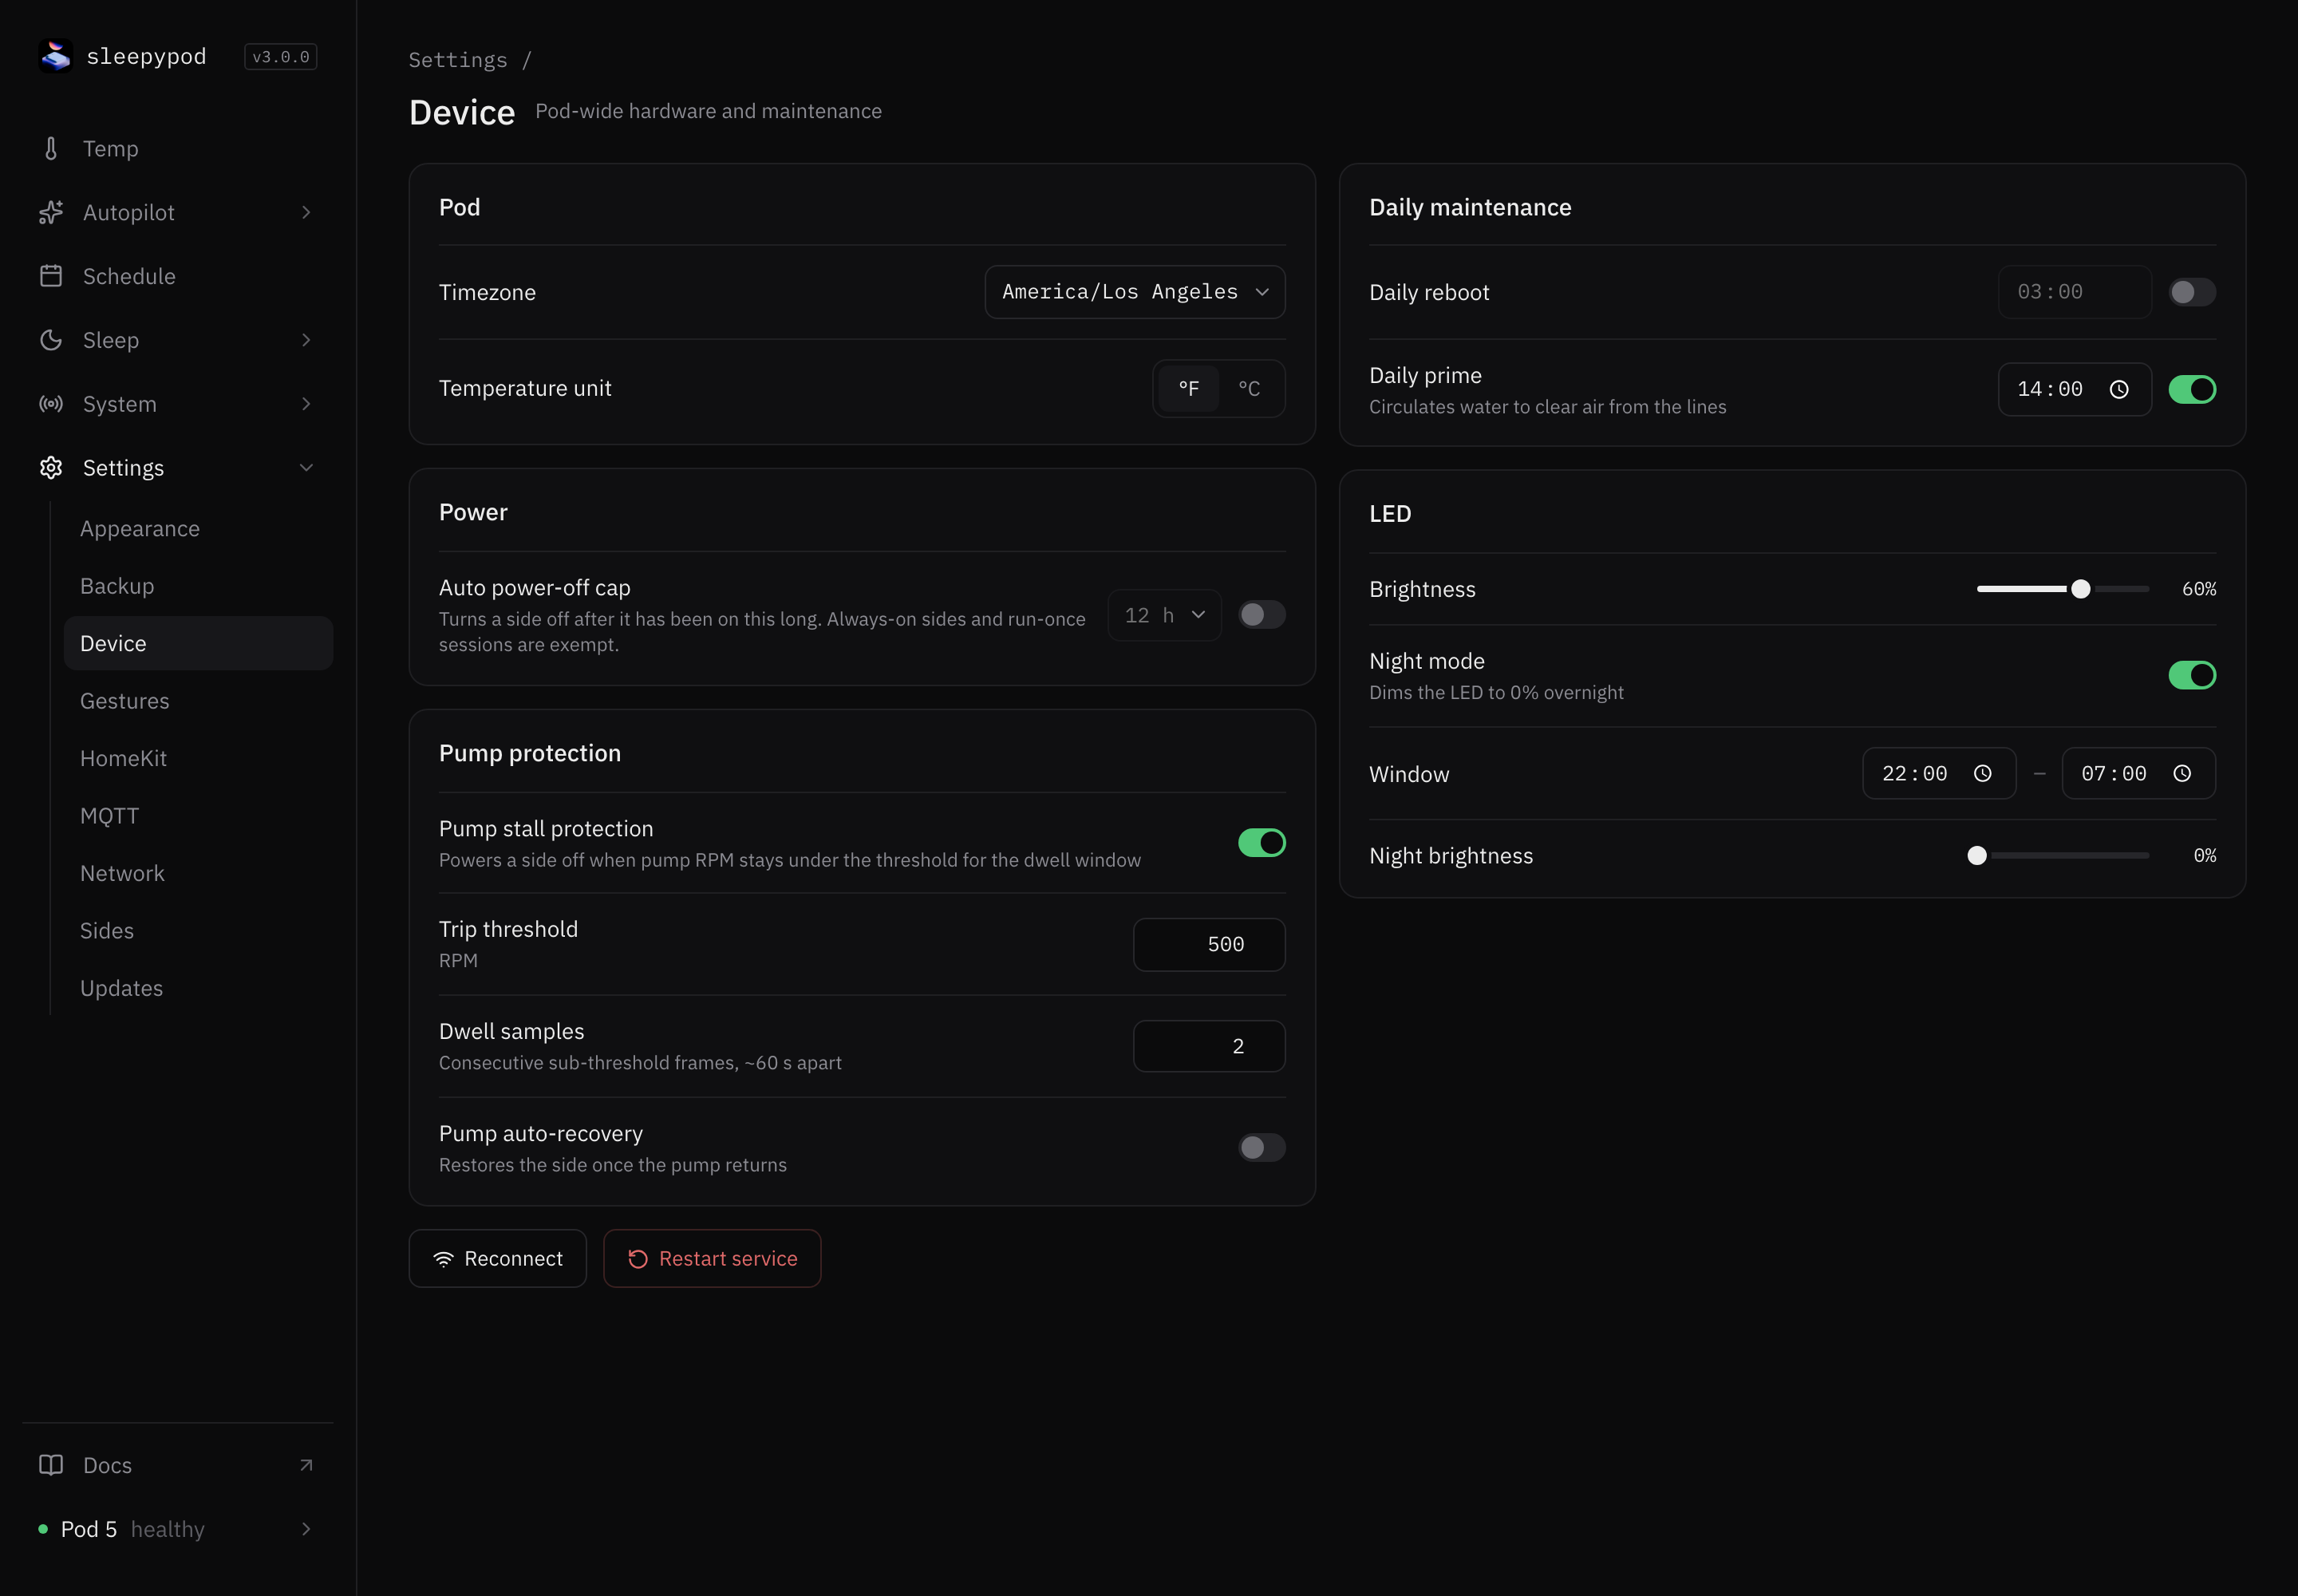Collapse the Settings sidebar chevron
This screenshot has height=1596, width=2298.
tap(306, 468)
